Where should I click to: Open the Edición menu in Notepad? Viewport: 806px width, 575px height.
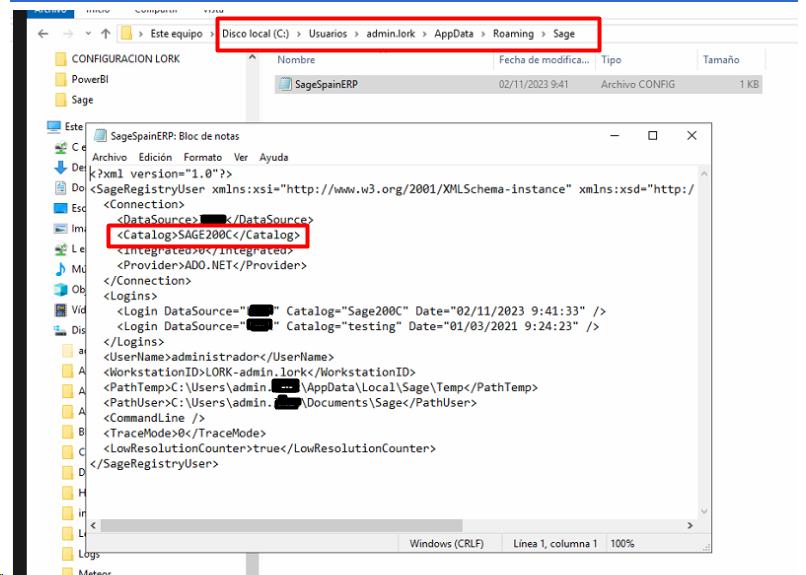(x=155, y=157)
